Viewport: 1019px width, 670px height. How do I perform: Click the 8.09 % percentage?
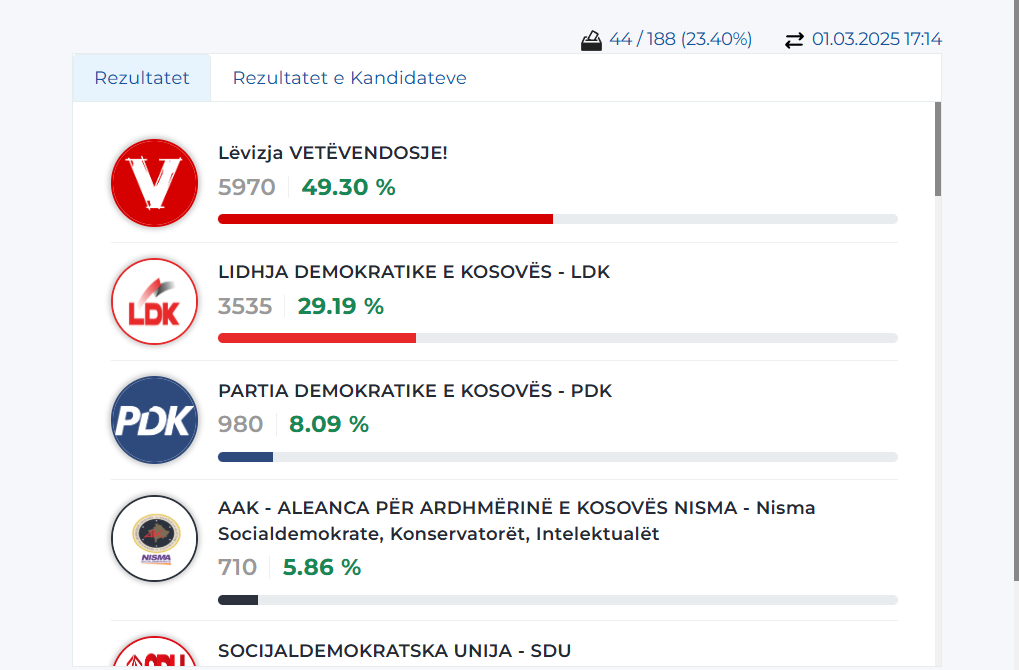[329, 424]
